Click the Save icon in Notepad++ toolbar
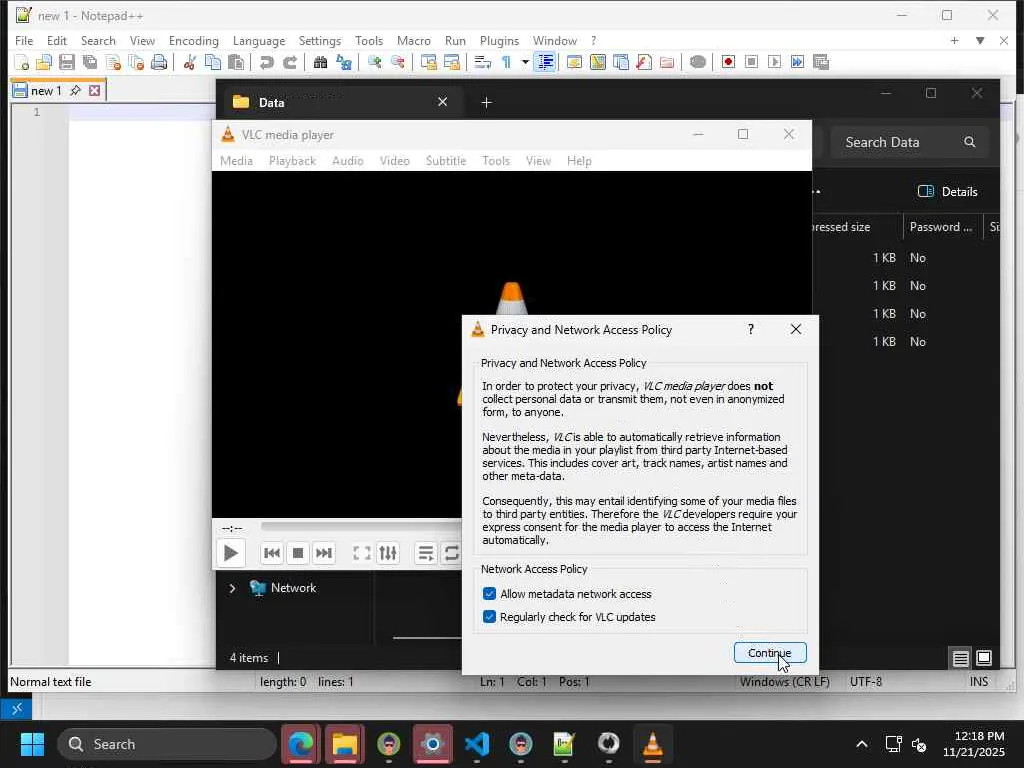This screenshot has width=1024, height=768. pyautogui.click(x=67, y=62)
